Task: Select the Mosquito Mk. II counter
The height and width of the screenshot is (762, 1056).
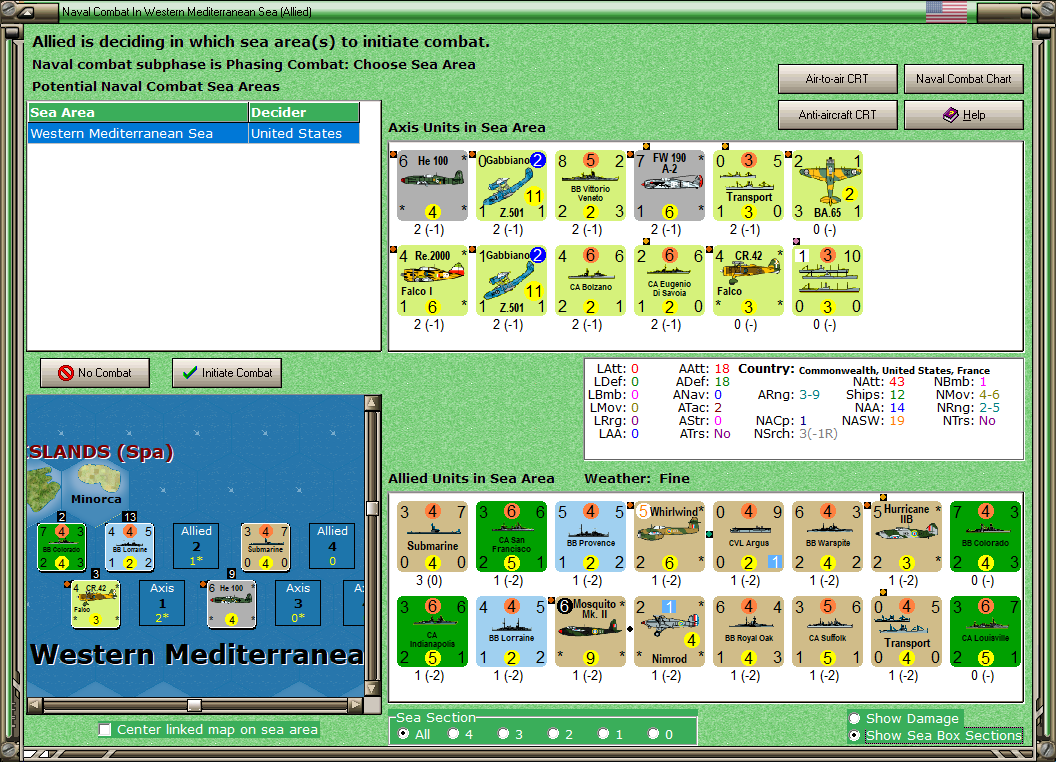Action: [x=591, y=631]
